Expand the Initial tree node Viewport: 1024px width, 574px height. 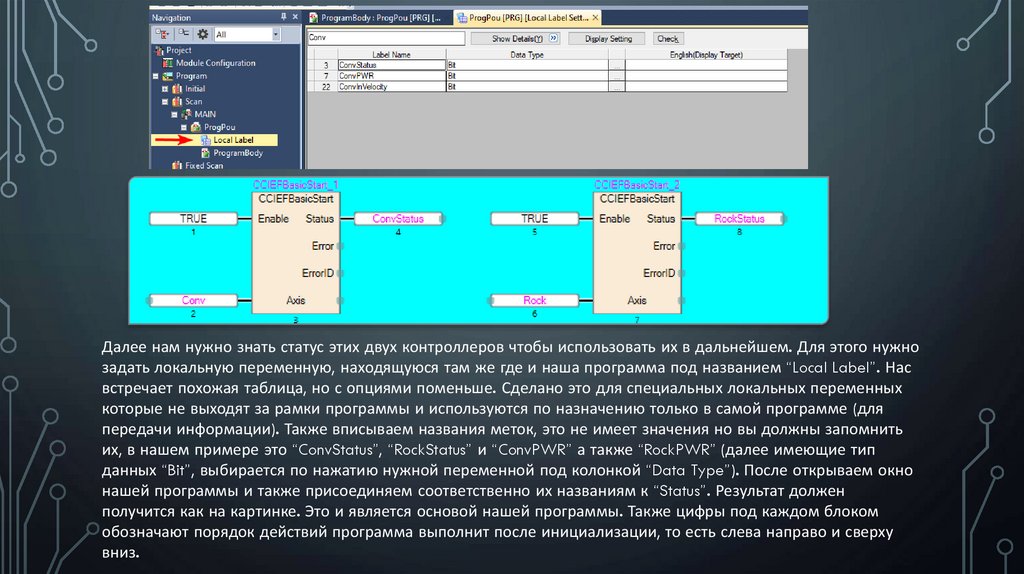165,89
